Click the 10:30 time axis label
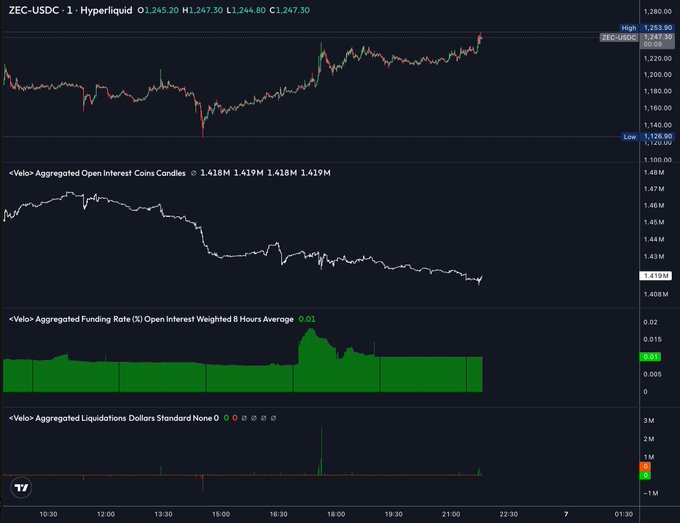680x523 pixels. pyautogui.click(x=48, y=514)
